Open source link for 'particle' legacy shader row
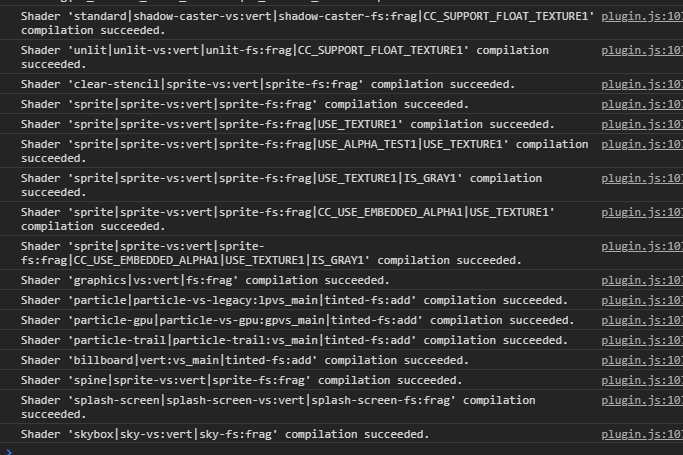Viewport: 683px width, 455px height. pyautogui.click(x=641, y=300)
